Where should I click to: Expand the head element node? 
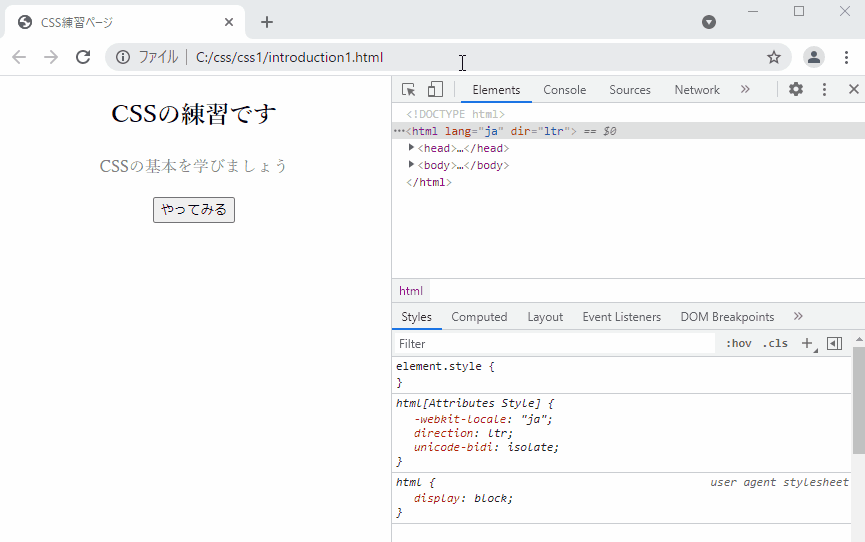pos(411,147)
